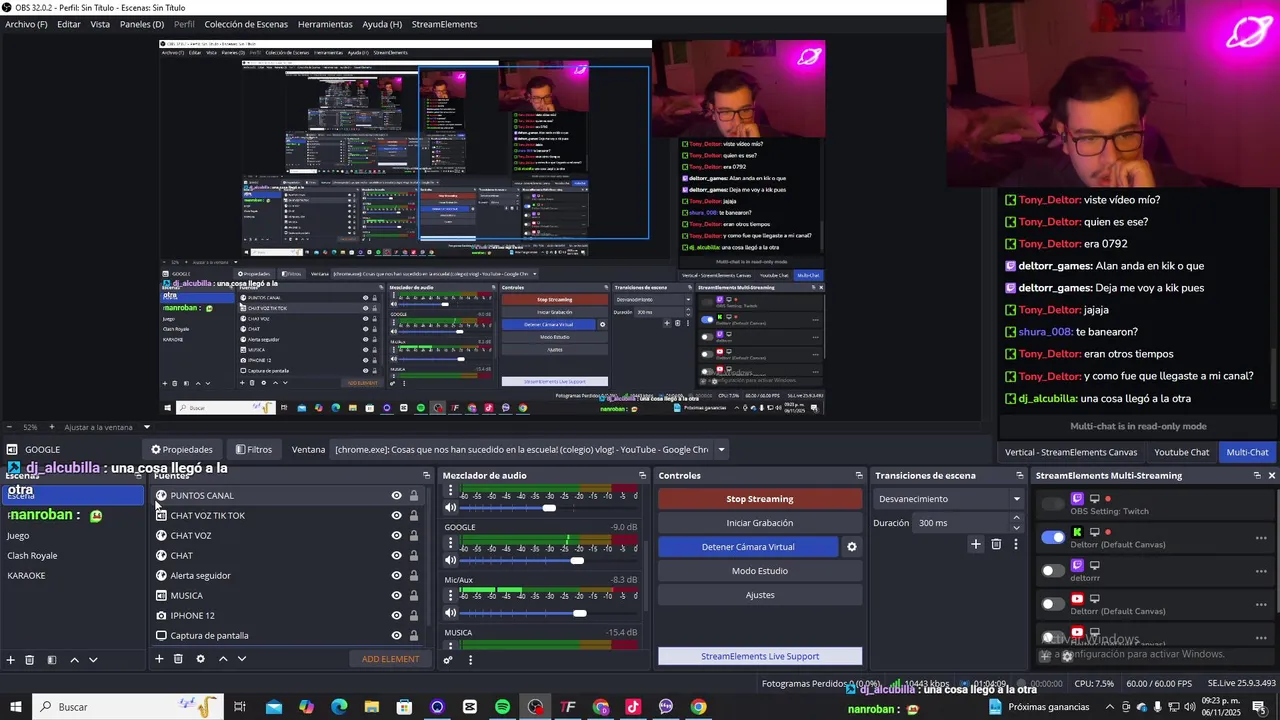The height and width of the screenshot is (720, 1280).
Task: Enable Modo Estudio
Action: tap(760, 571)
